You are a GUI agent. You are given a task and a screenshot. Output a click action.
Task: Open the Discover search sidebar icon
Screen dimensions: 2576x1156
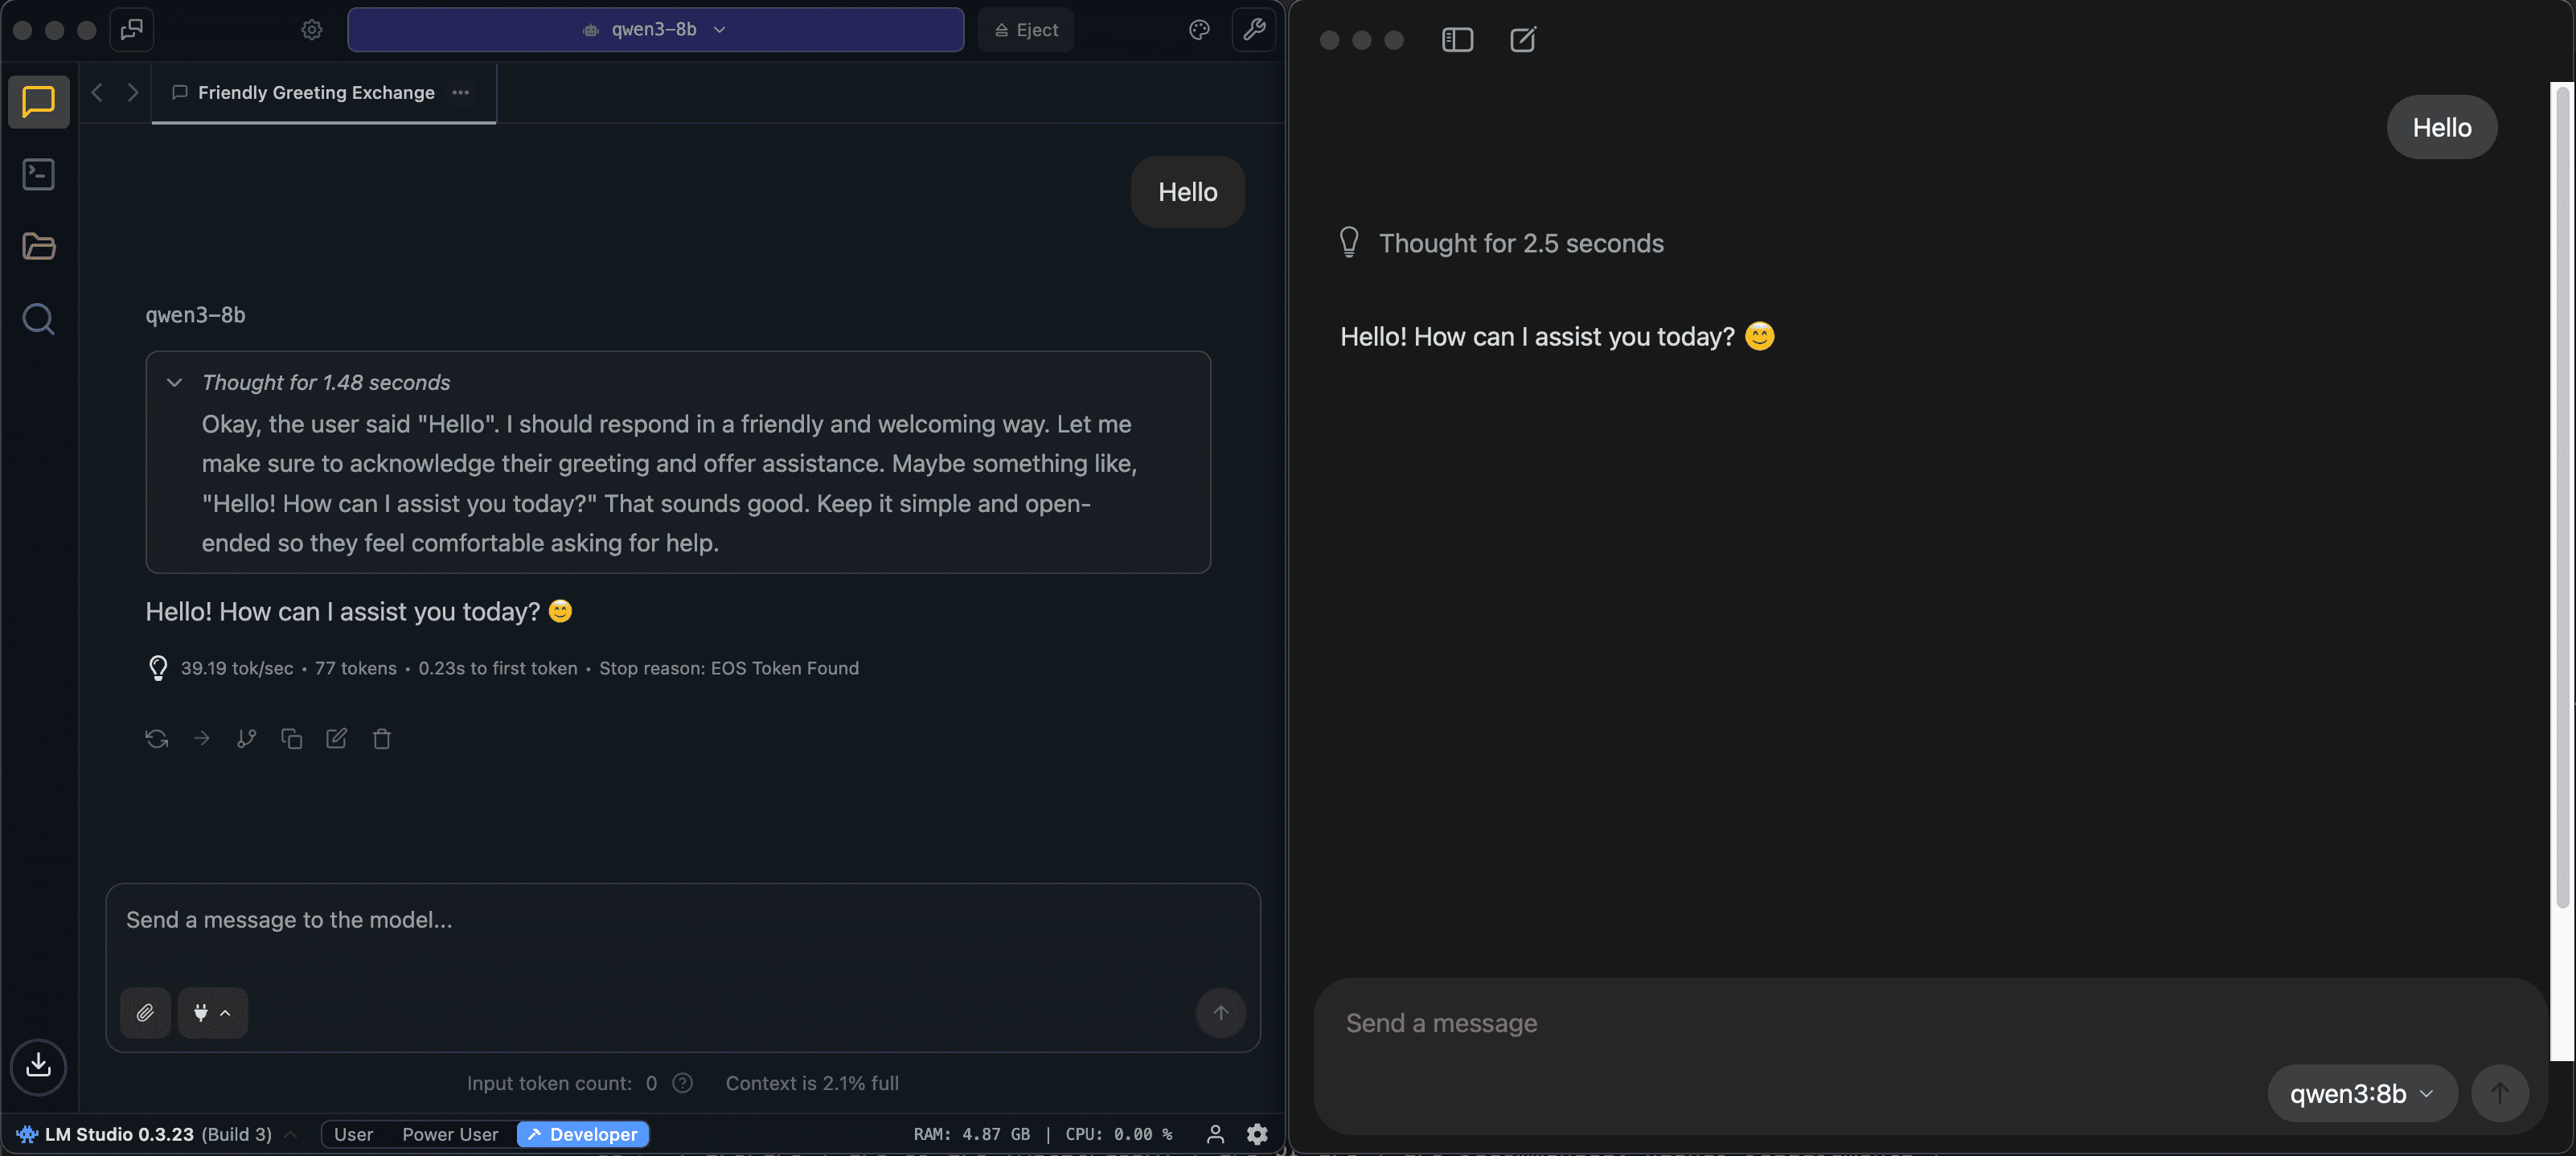coord(38,319)
